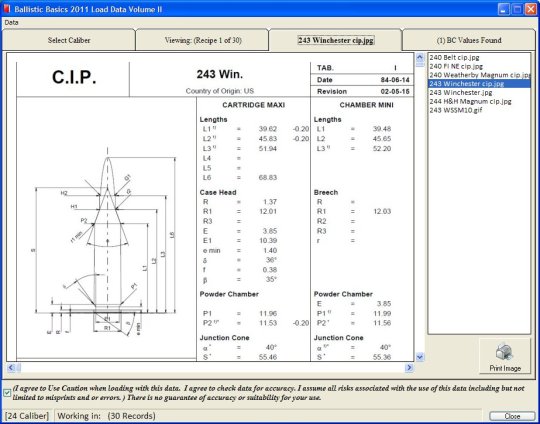The image size is (540, 424).
Task: Click the Print Image button
Action: tap(505, 356)
